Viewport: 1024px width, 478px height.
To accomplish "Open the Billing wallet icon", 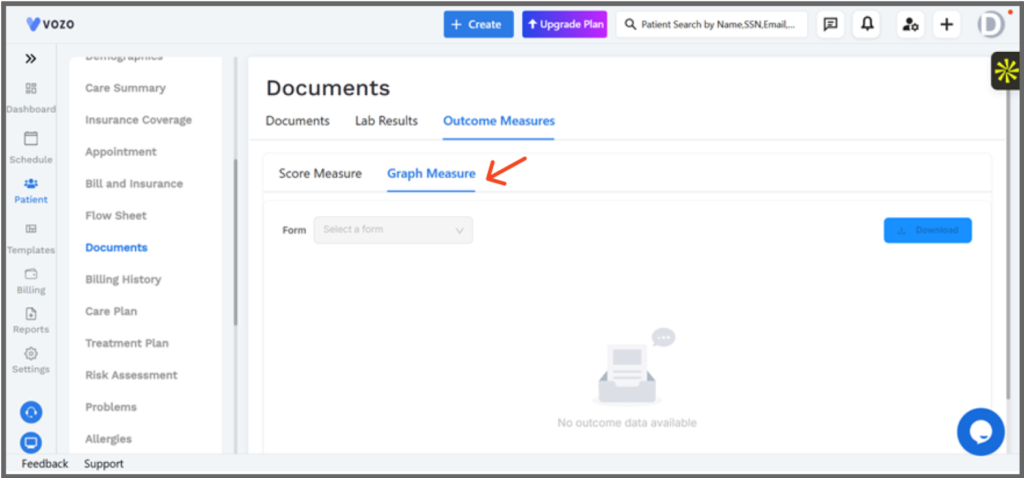I will click(31, 274).
